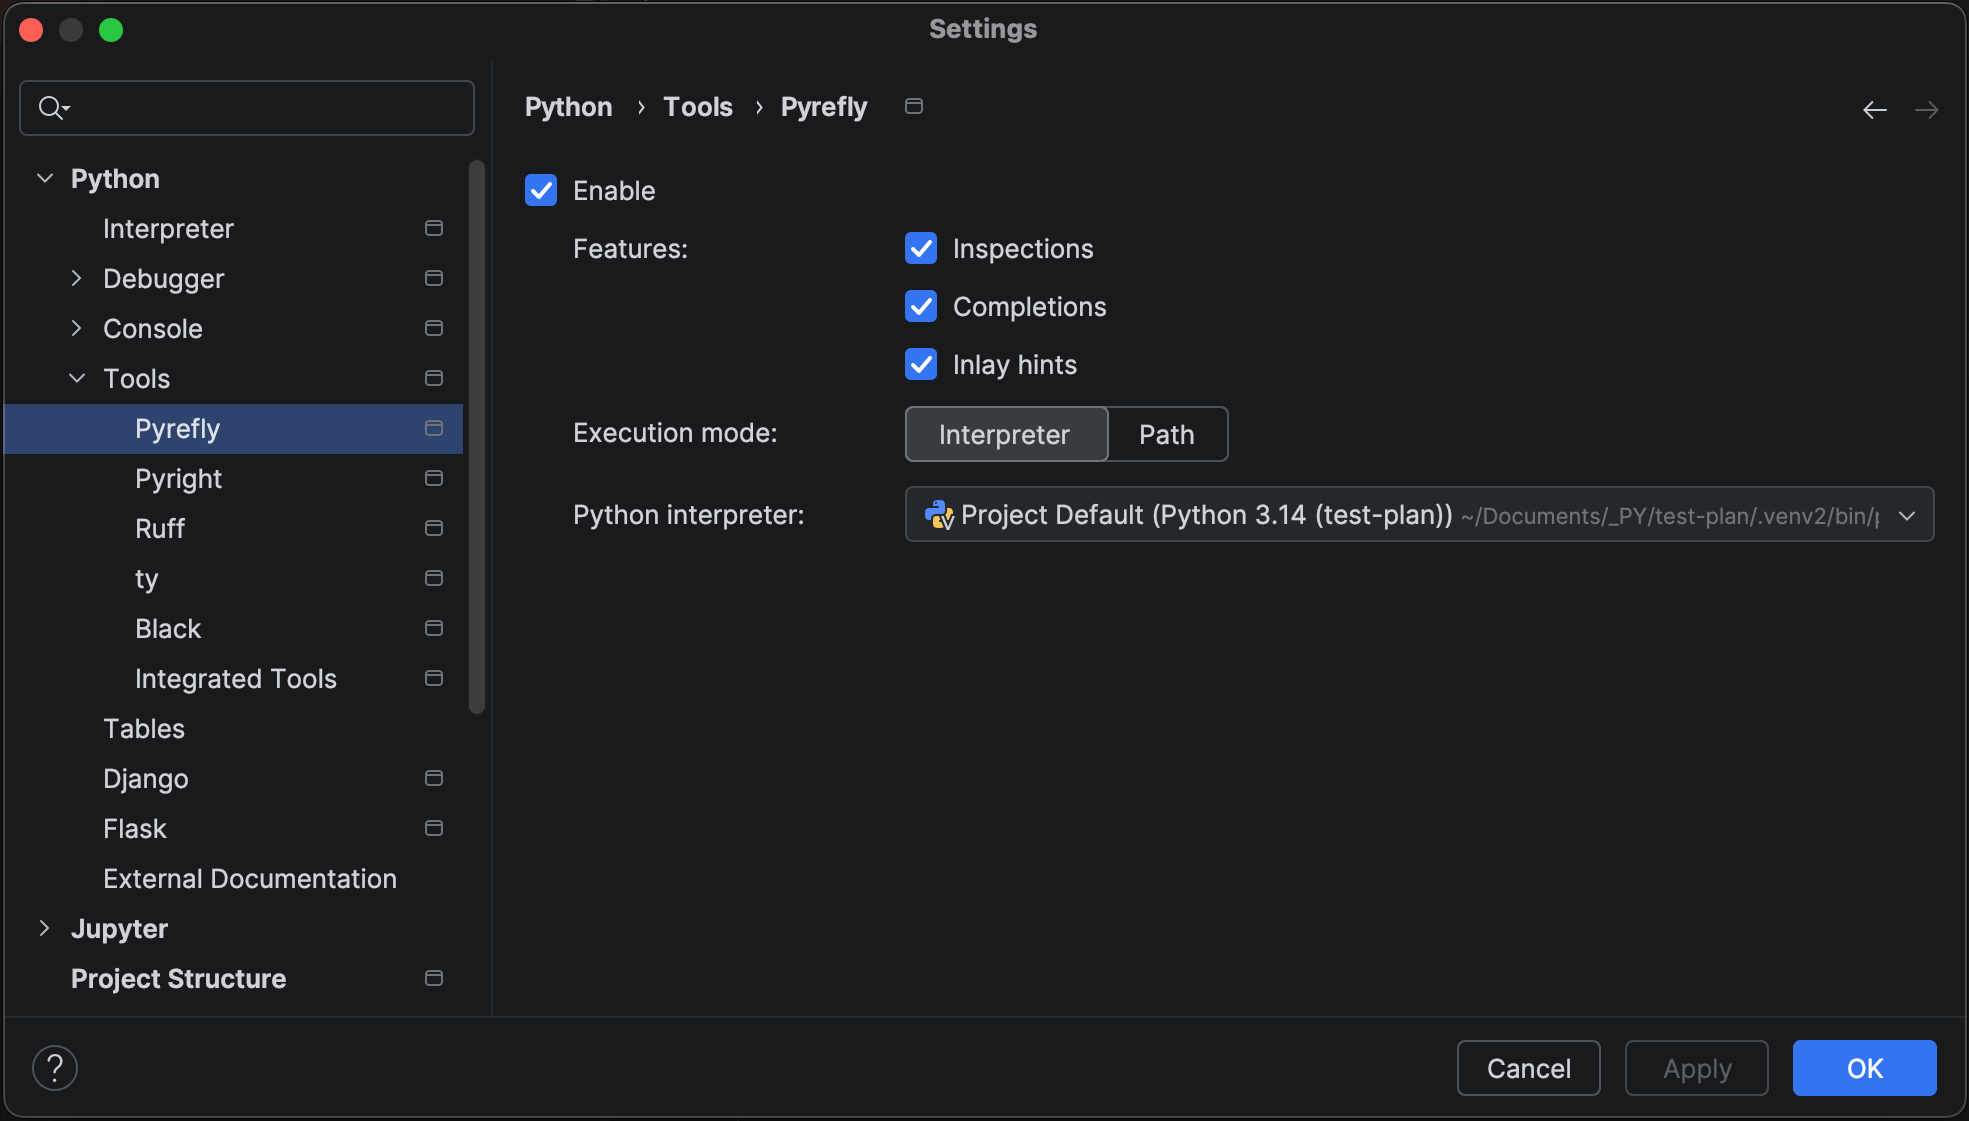The width and height of the screenshot is (1969, 1121).
Task: Click project-level icon next to Ruff item
Action: pyautogui.click(x=433, y=528)
